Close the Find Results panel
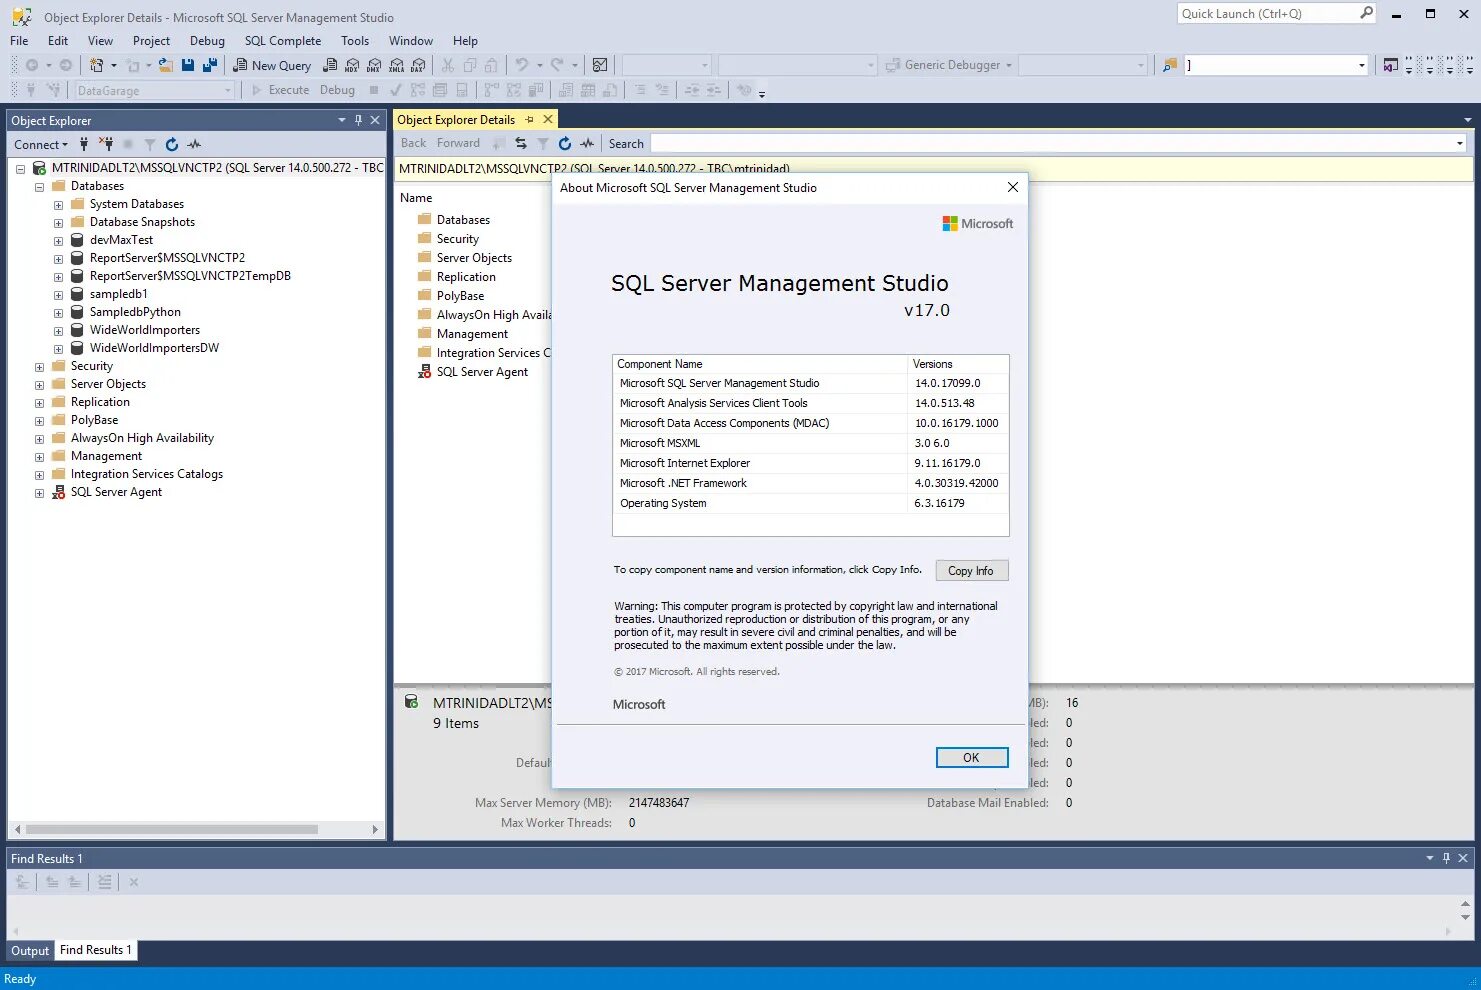The width and height of the screenshot is (1481, 990). point(1463,858)
